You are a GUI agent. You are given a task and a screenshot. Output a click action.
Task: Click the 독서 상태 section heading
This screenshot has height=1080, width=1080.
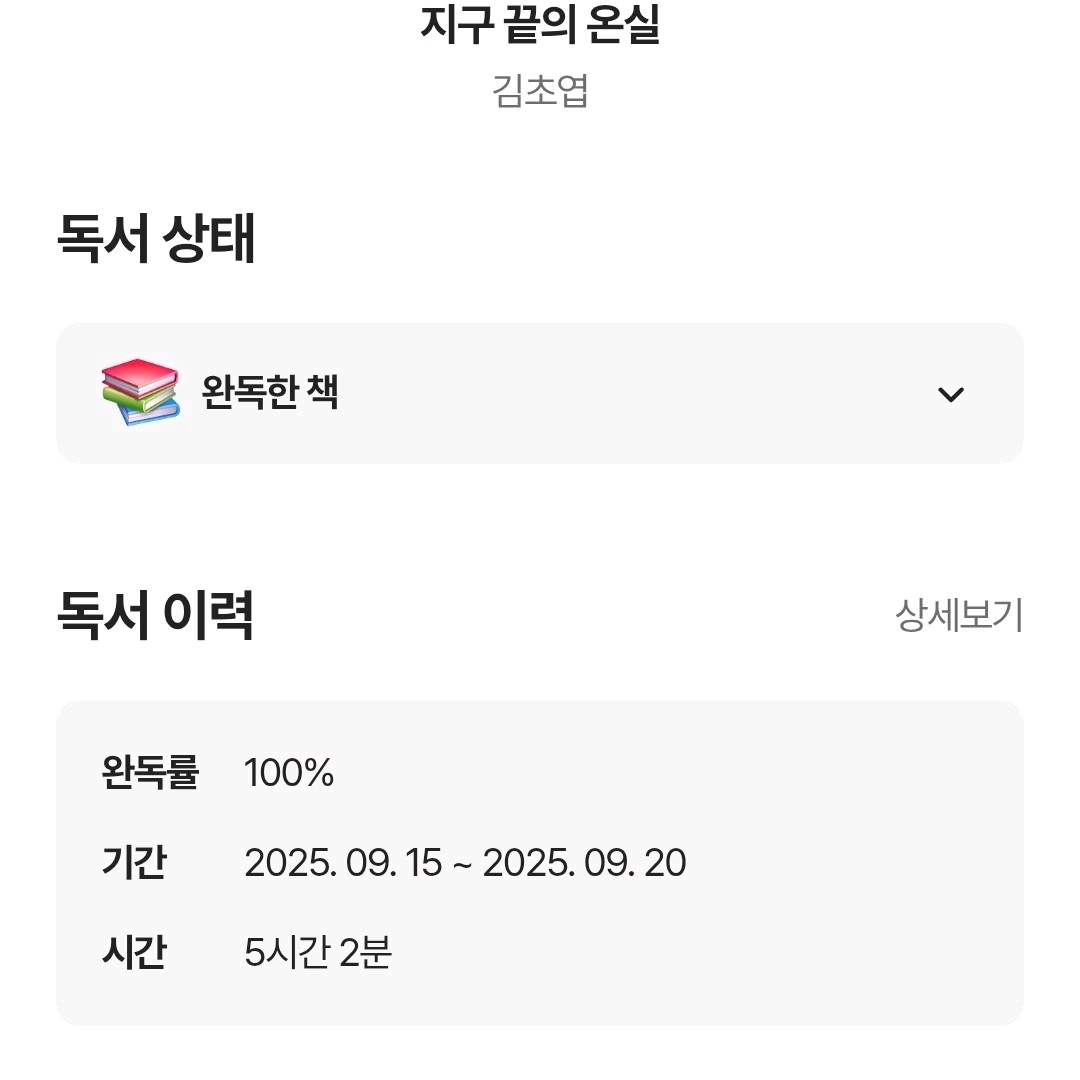coord(156,240)
